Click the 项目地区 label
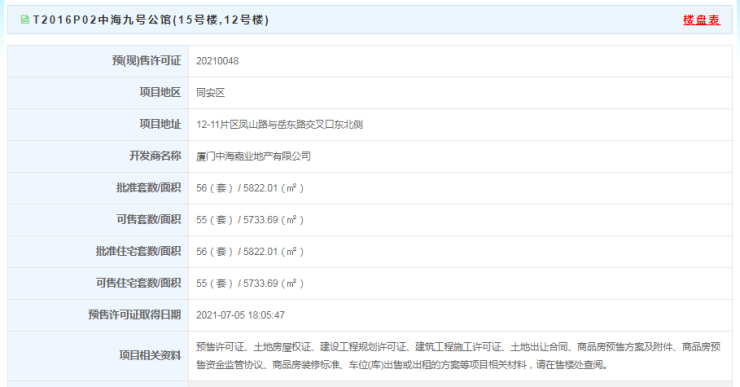The width and height of the screenshot is (740, 387). (160, 92)
